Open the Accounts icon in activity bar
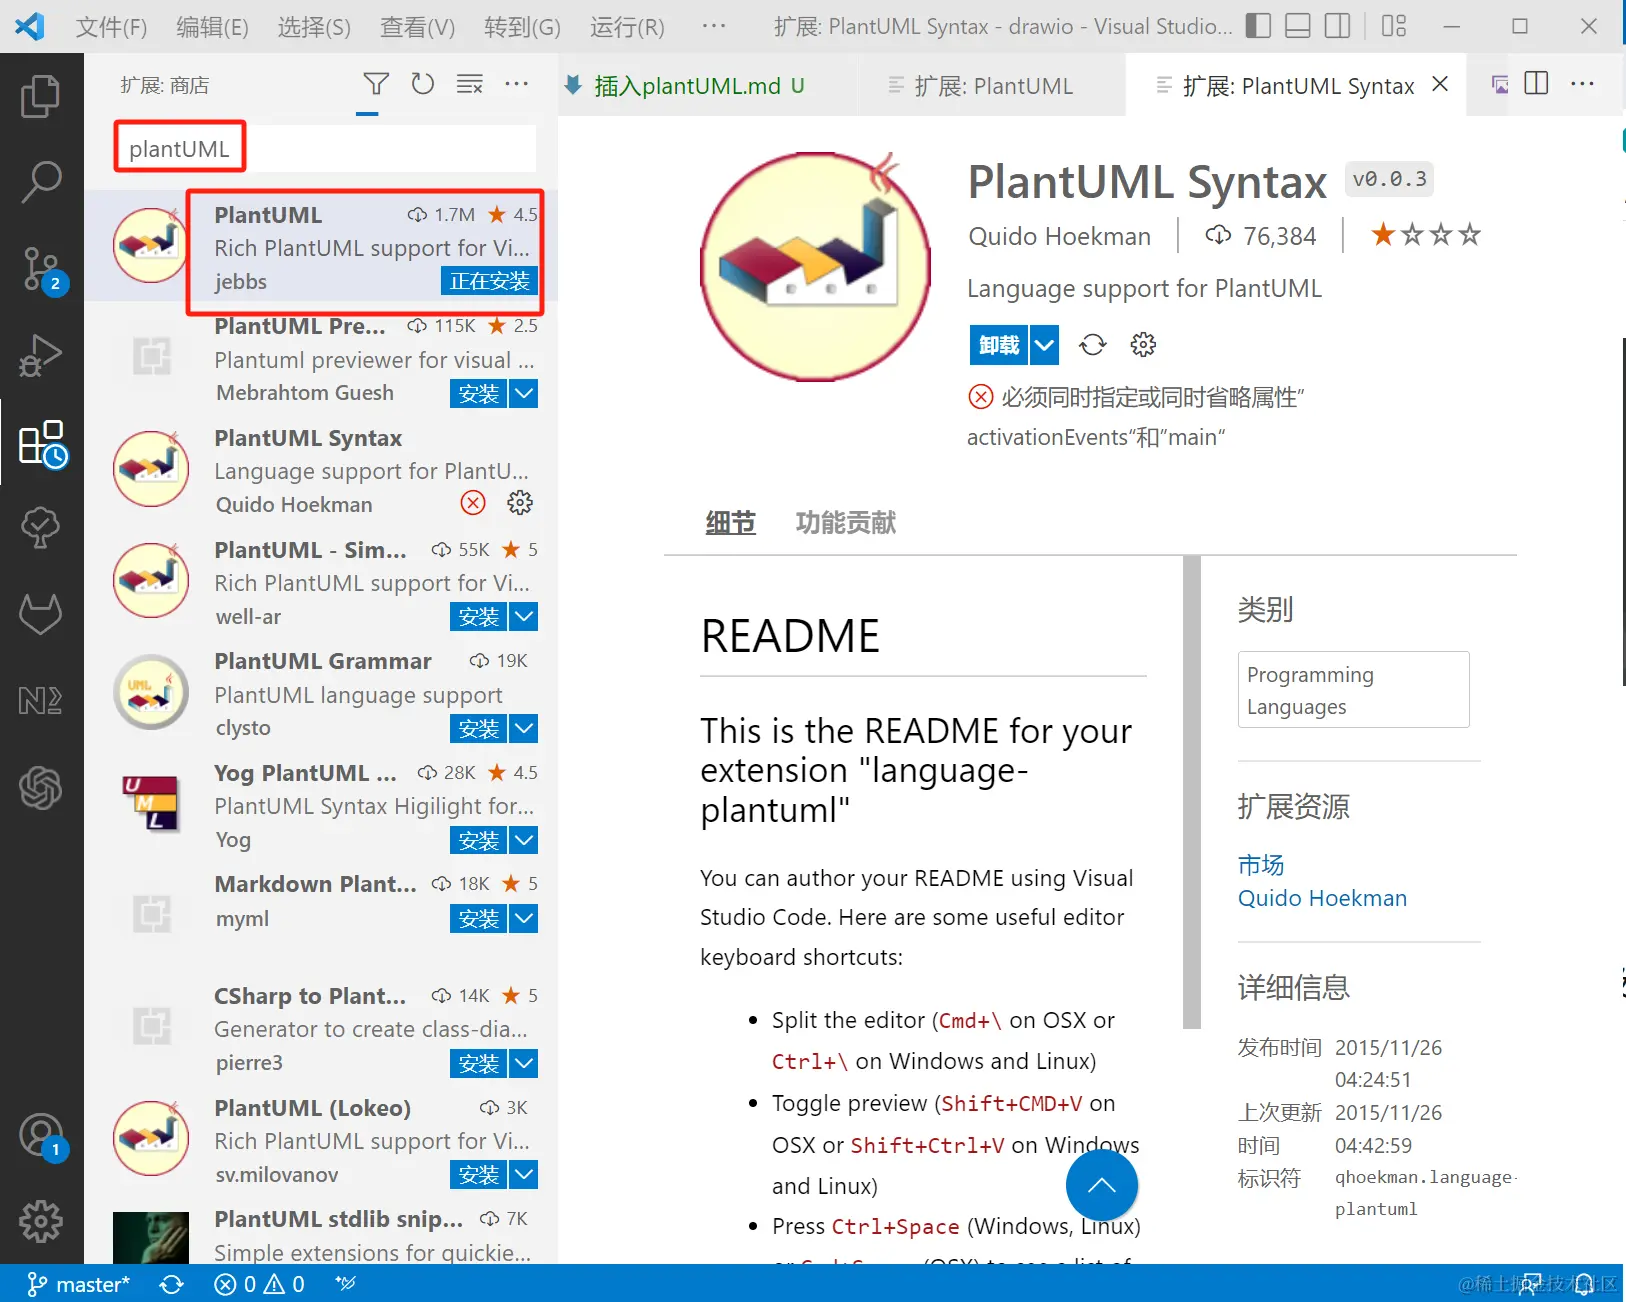Image resolution: width=1626 pixels, height=1302 pixels. click(x=41, y=1136)
